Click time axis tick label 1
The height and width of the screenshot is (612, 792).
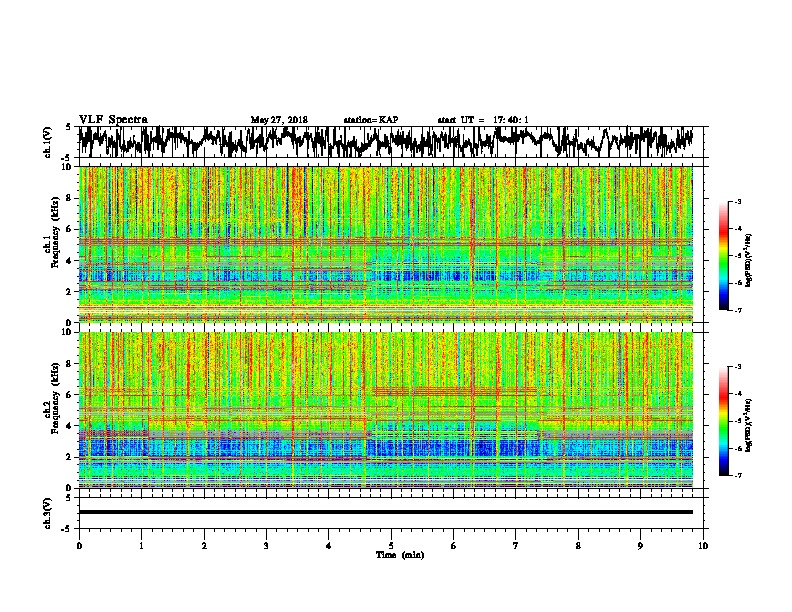pos(141,546)
